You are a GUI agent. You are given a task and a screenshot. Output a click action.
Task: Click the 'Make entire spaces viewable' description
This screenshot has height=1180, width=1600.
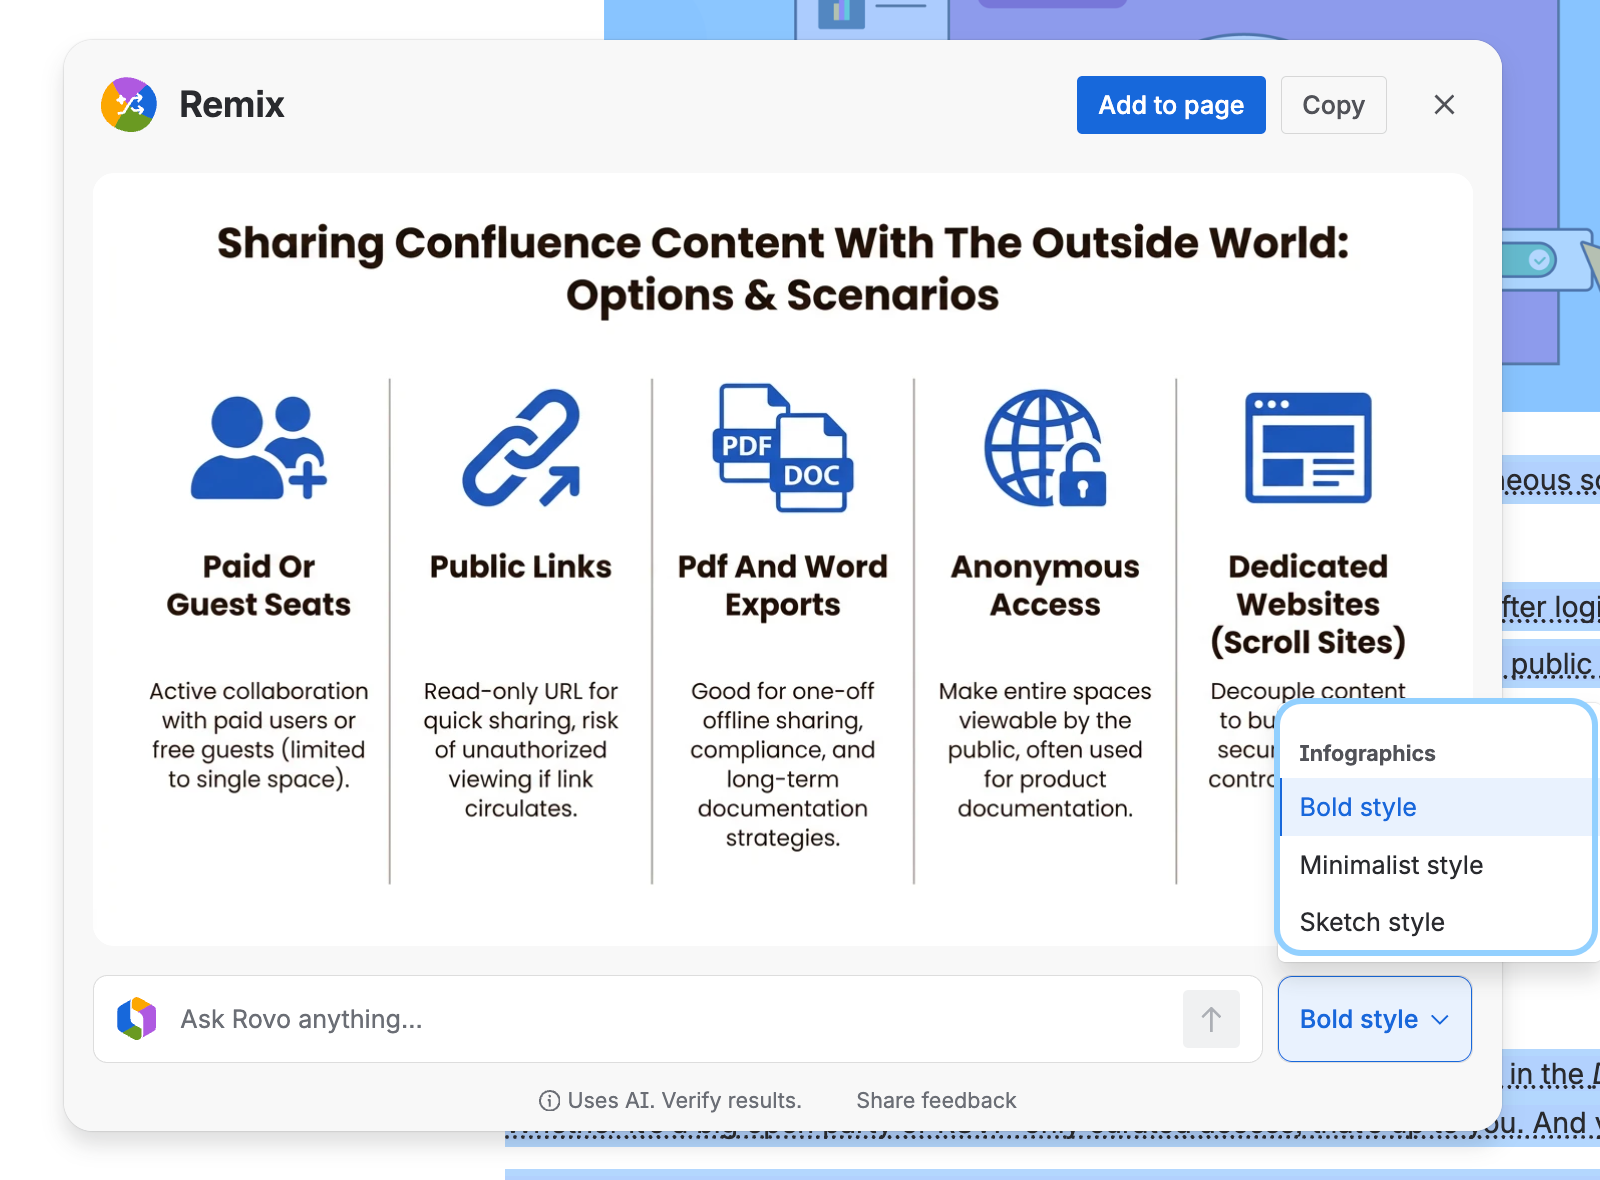point(1045,750)
